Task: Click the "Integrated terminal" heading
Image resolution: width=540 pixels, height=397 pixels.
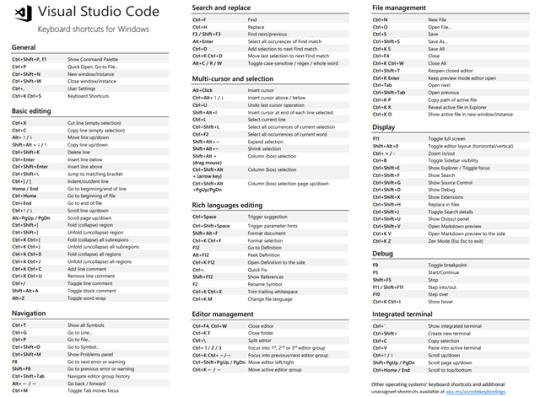Action: coord(402,314)
